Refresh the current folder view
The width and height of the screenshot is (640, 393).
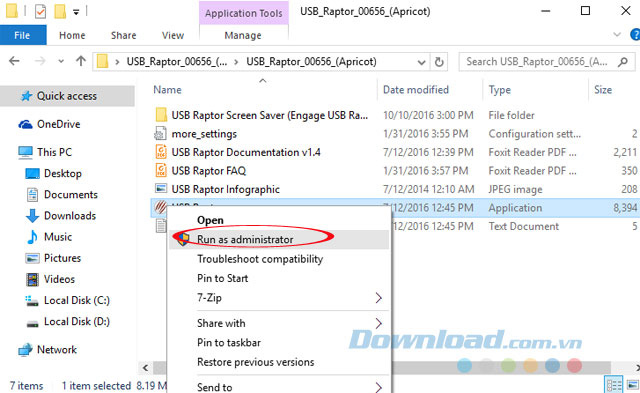(439, 62)
